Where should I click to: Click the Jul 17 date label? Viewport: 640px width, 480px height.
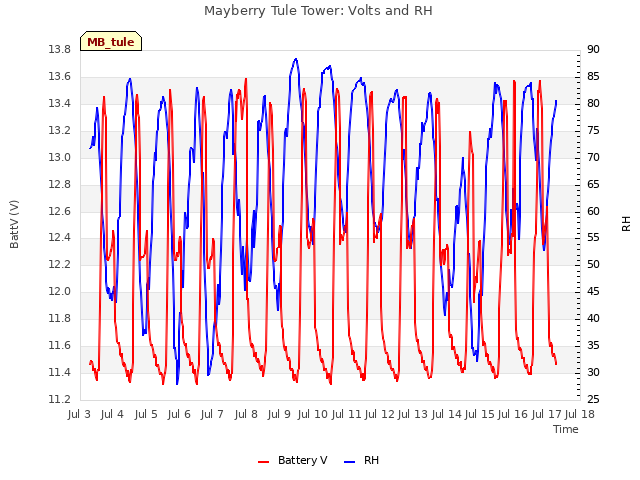547,414
